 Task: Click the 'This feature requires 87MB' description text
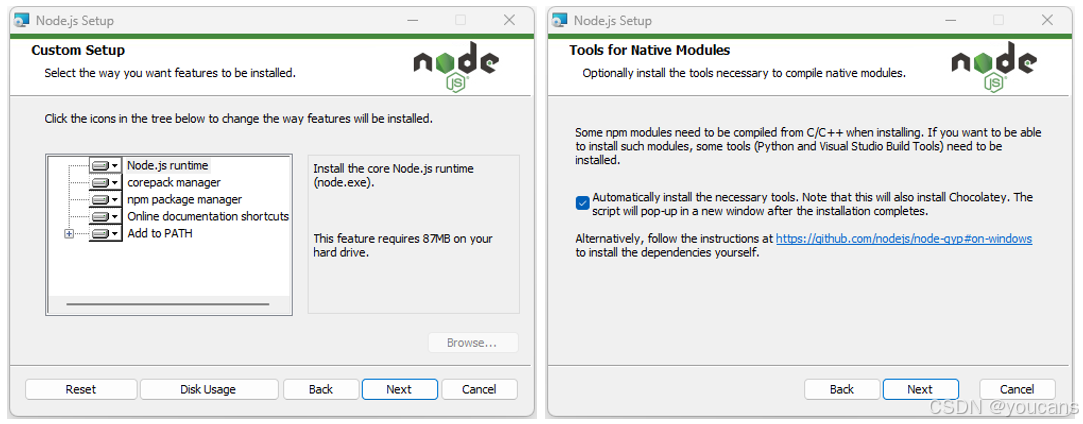click(403, 245)
